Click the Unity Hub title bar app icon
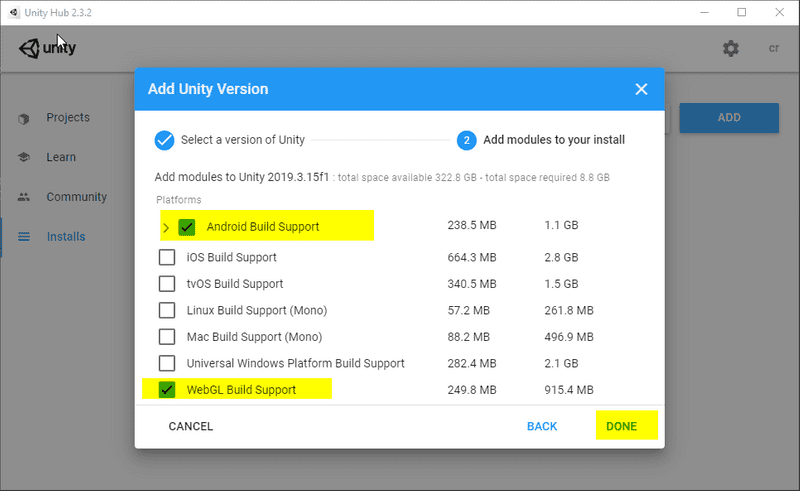This screenshot has height=491, width=800. [x=14, y=12]
